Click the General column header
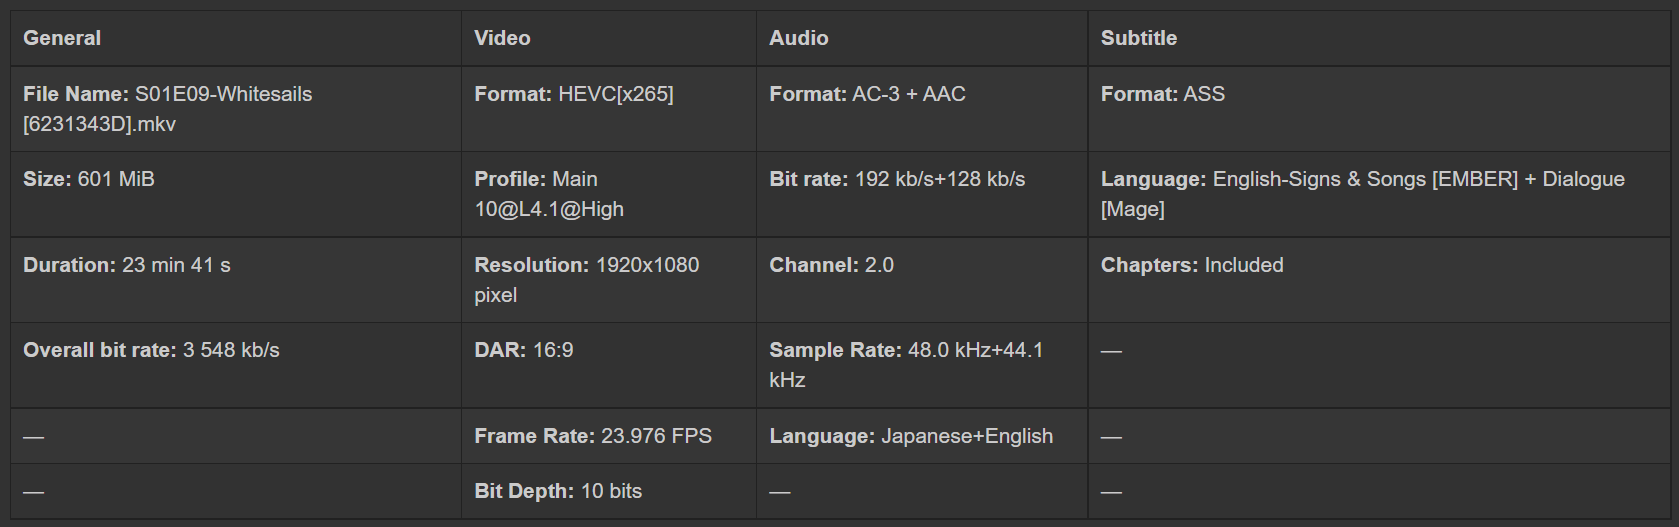 tap(62, 38)
